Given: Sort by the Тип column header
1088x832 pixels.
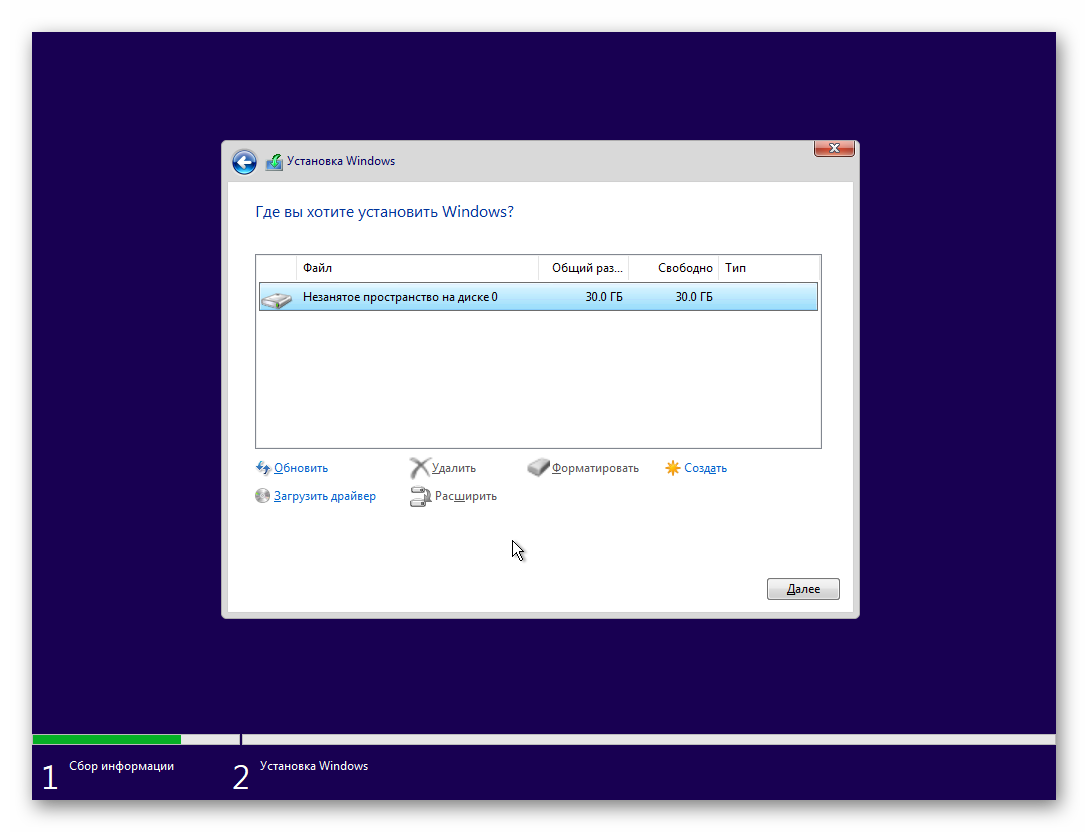Looking at the screenshot, I should (x=769, y=268).
